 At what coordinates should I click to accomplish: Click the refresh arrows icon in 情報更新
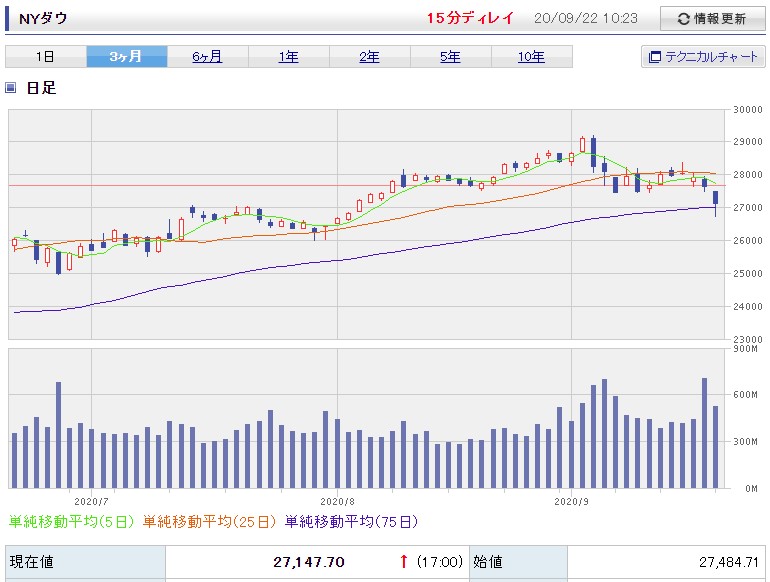683,19
